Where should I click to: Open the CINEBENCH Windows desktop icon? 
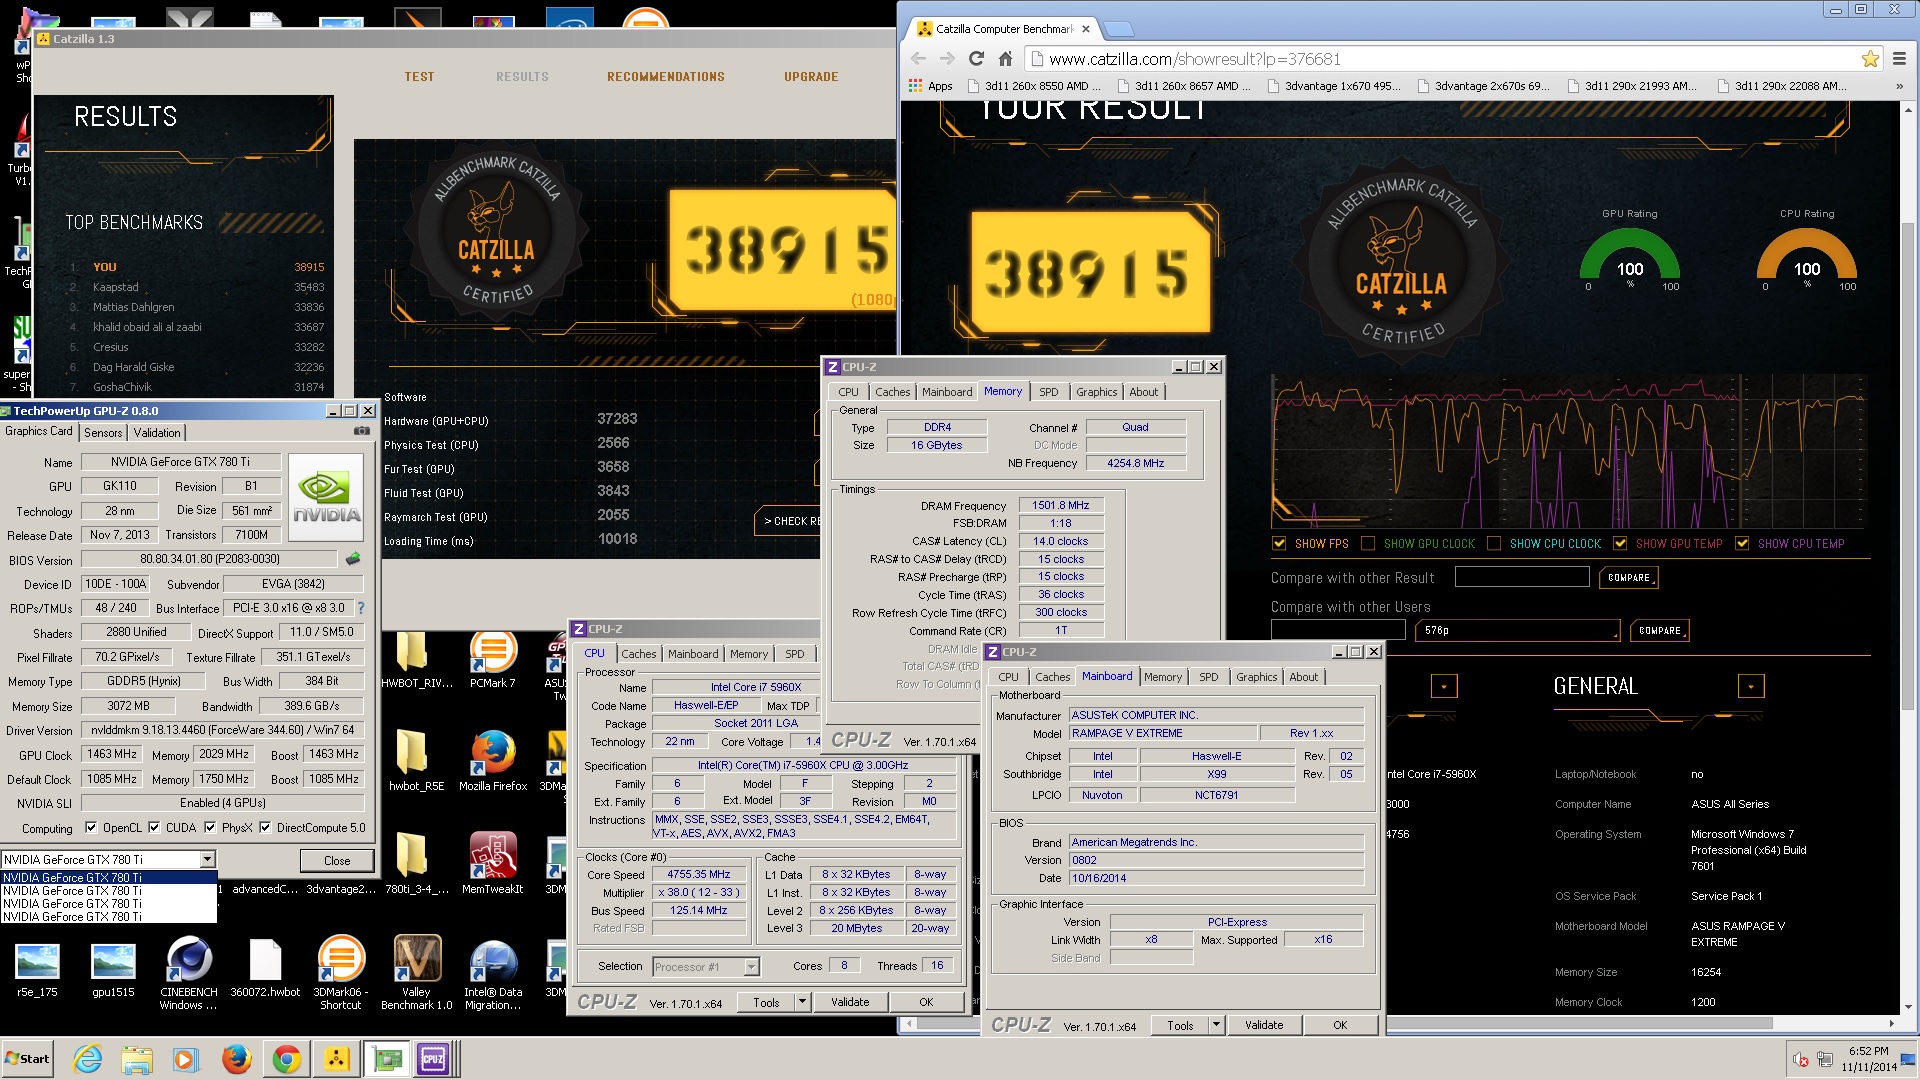(x=189, y=973)
